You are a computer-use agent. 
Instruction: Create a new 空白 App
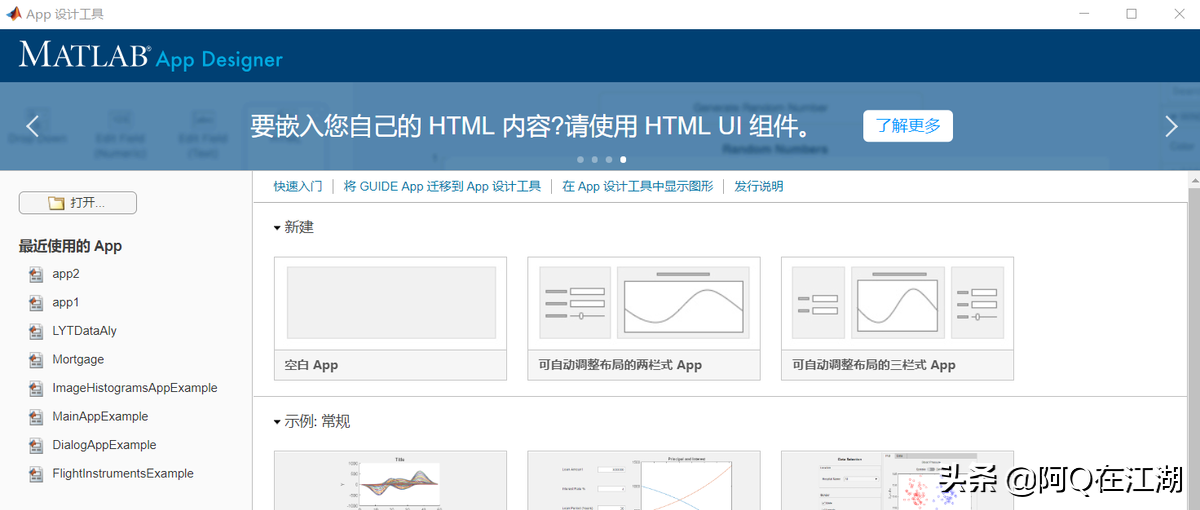[x=390, y=319]
